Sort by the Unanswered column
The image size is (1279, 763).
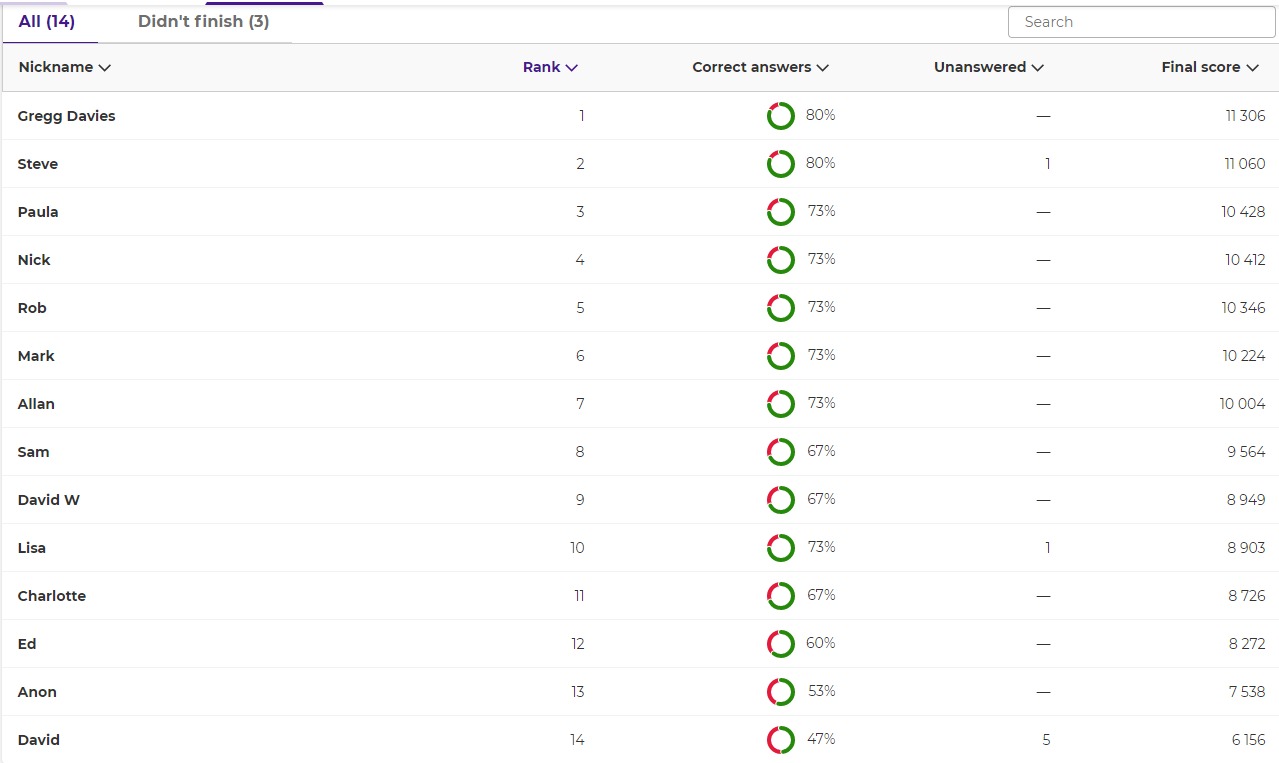[989, 68]
